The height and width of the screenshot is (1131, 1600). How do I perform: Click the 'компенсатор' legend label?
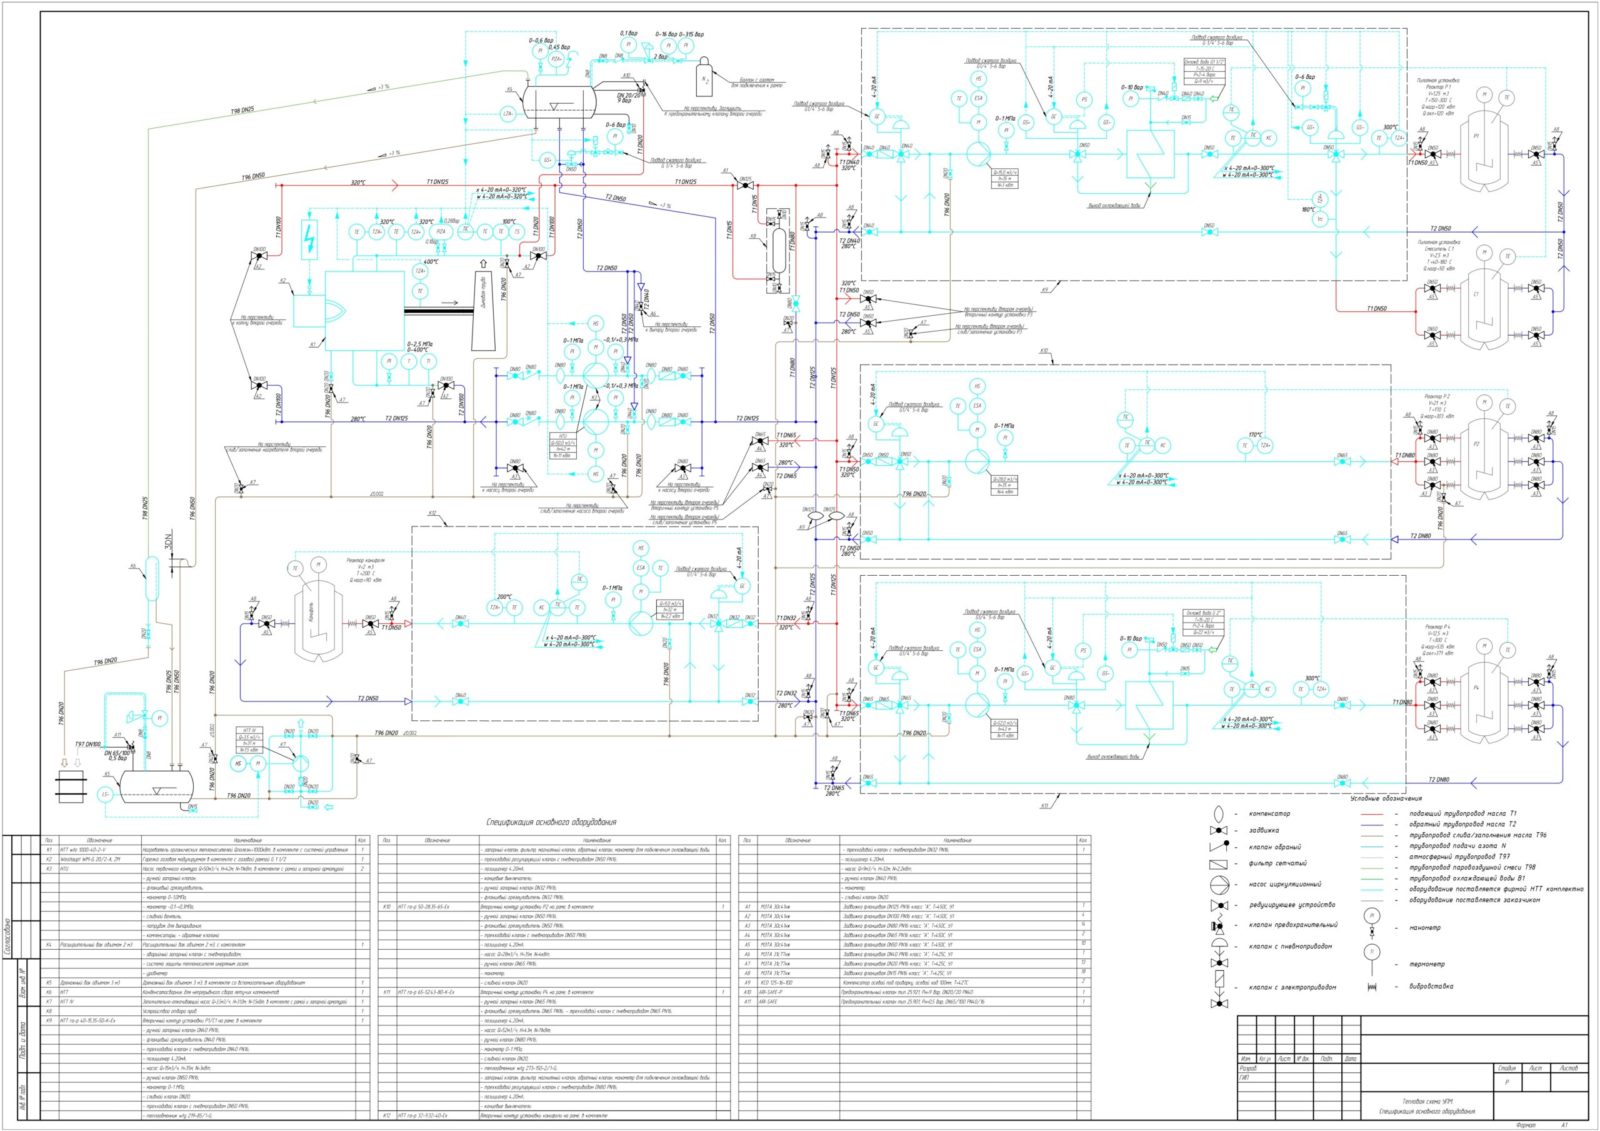pyautogui.click(x=1269, y=814)
